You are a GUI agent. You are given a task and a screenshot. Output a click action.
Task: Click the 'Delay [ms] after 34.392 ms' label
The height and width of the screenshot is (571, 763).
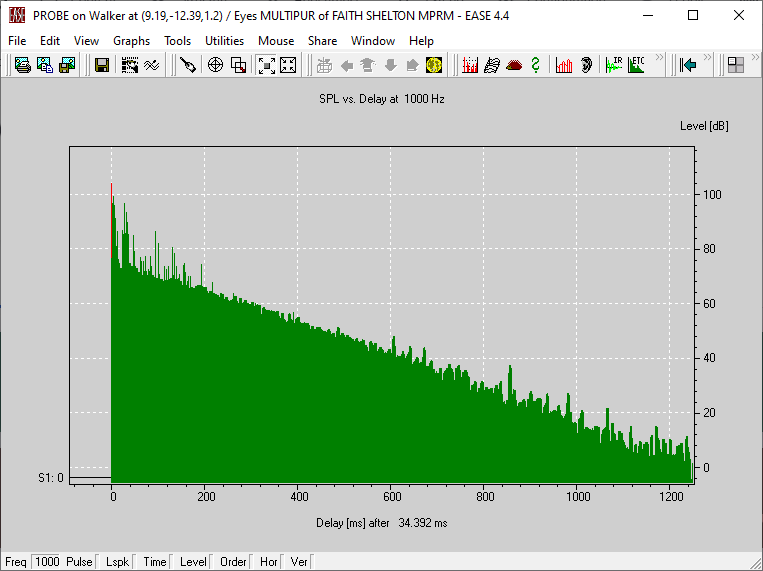382,523
